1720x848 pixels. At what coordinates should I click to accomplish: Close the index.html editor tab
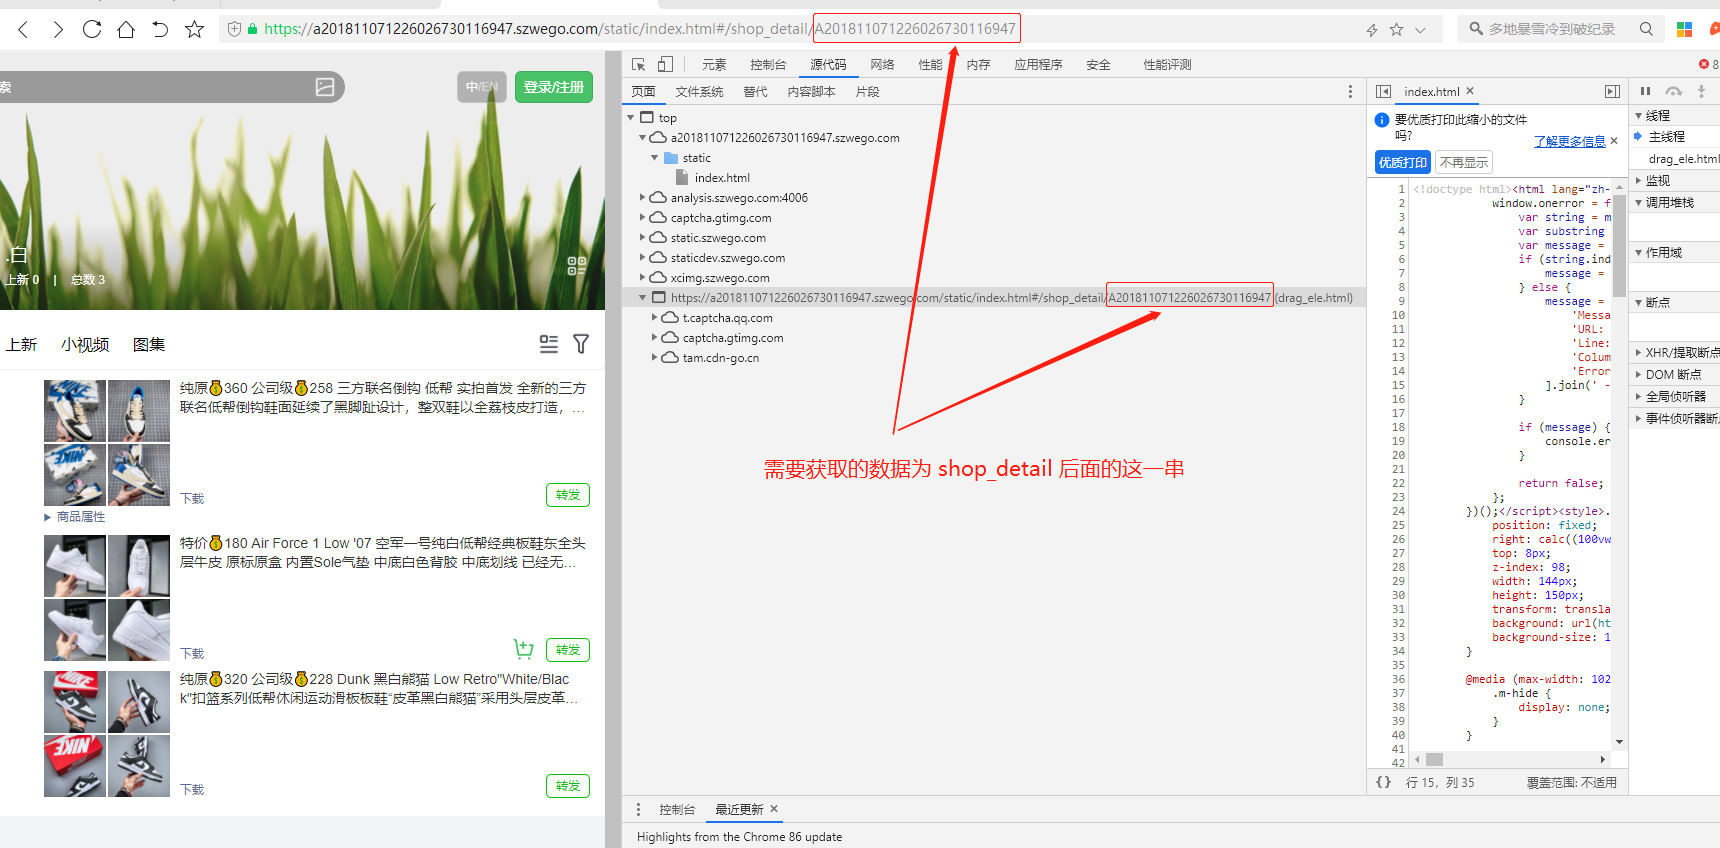pos(1470,91)
